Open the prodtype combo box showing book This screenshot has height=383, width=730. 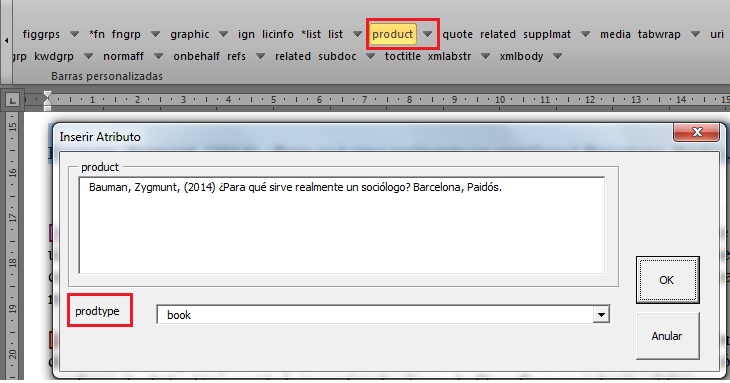pos(602,315)
